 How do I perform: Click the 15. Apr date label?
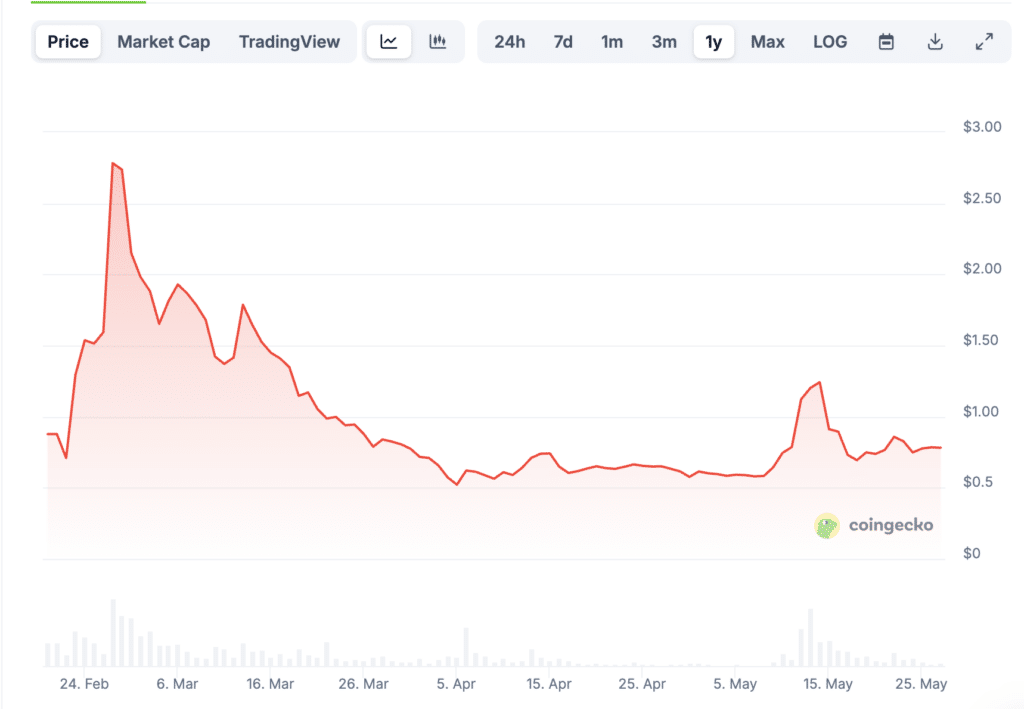(x=549, y=684)
